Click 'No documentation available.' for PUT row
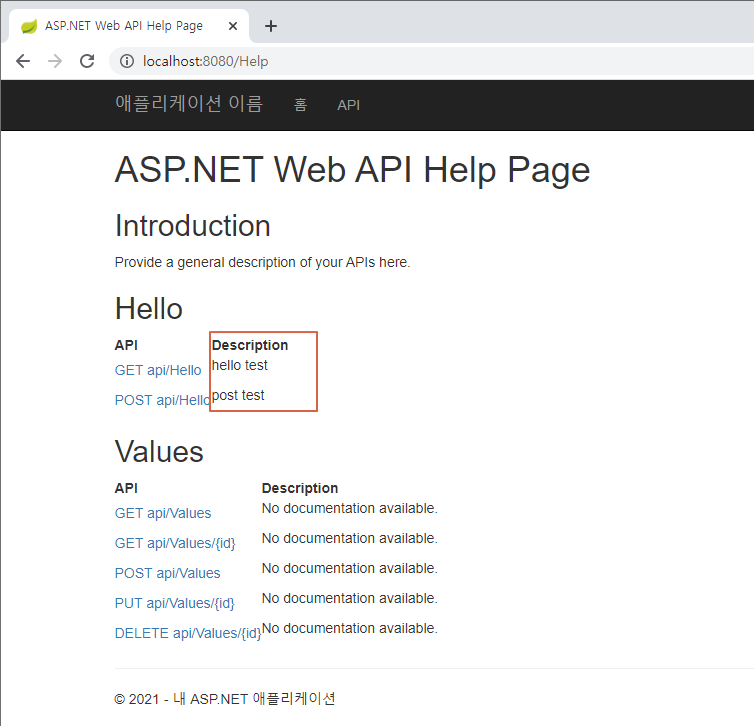Screen dimensions: 754x726 click(350, 599)
